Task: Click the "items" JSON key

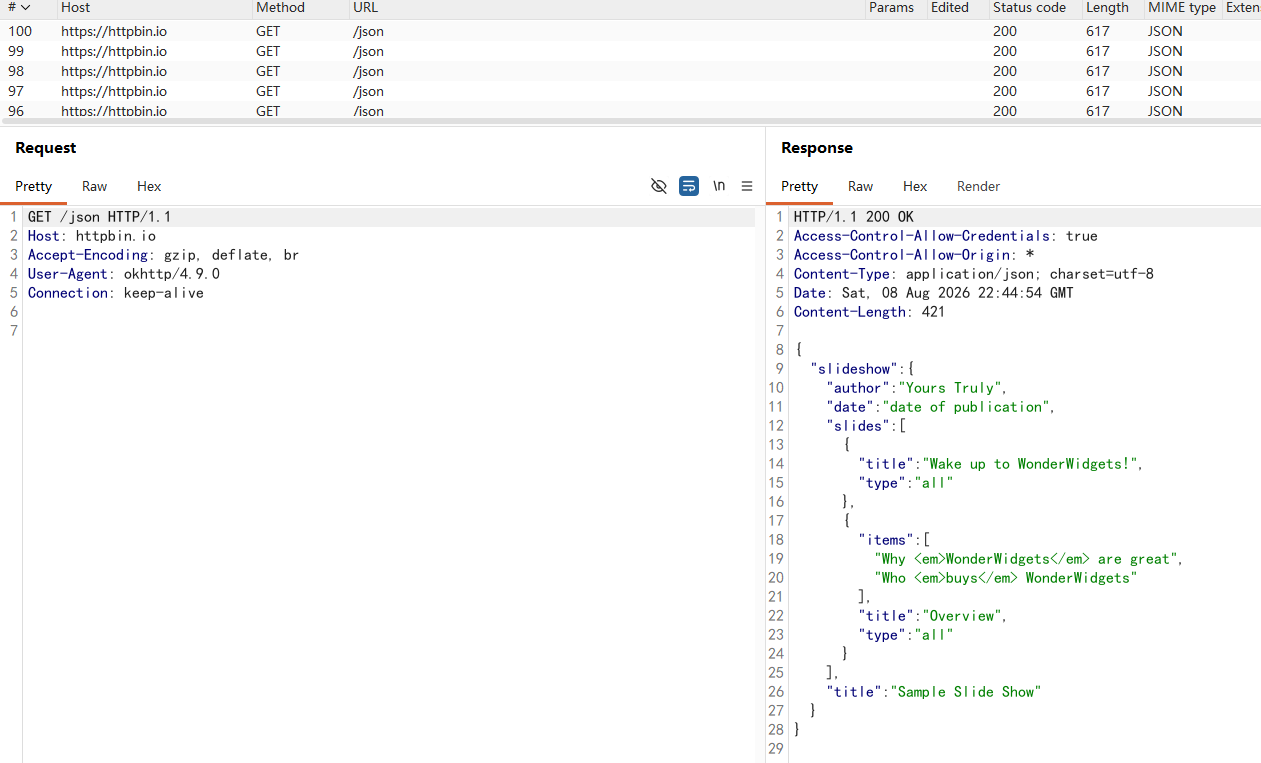Action: 886,540
